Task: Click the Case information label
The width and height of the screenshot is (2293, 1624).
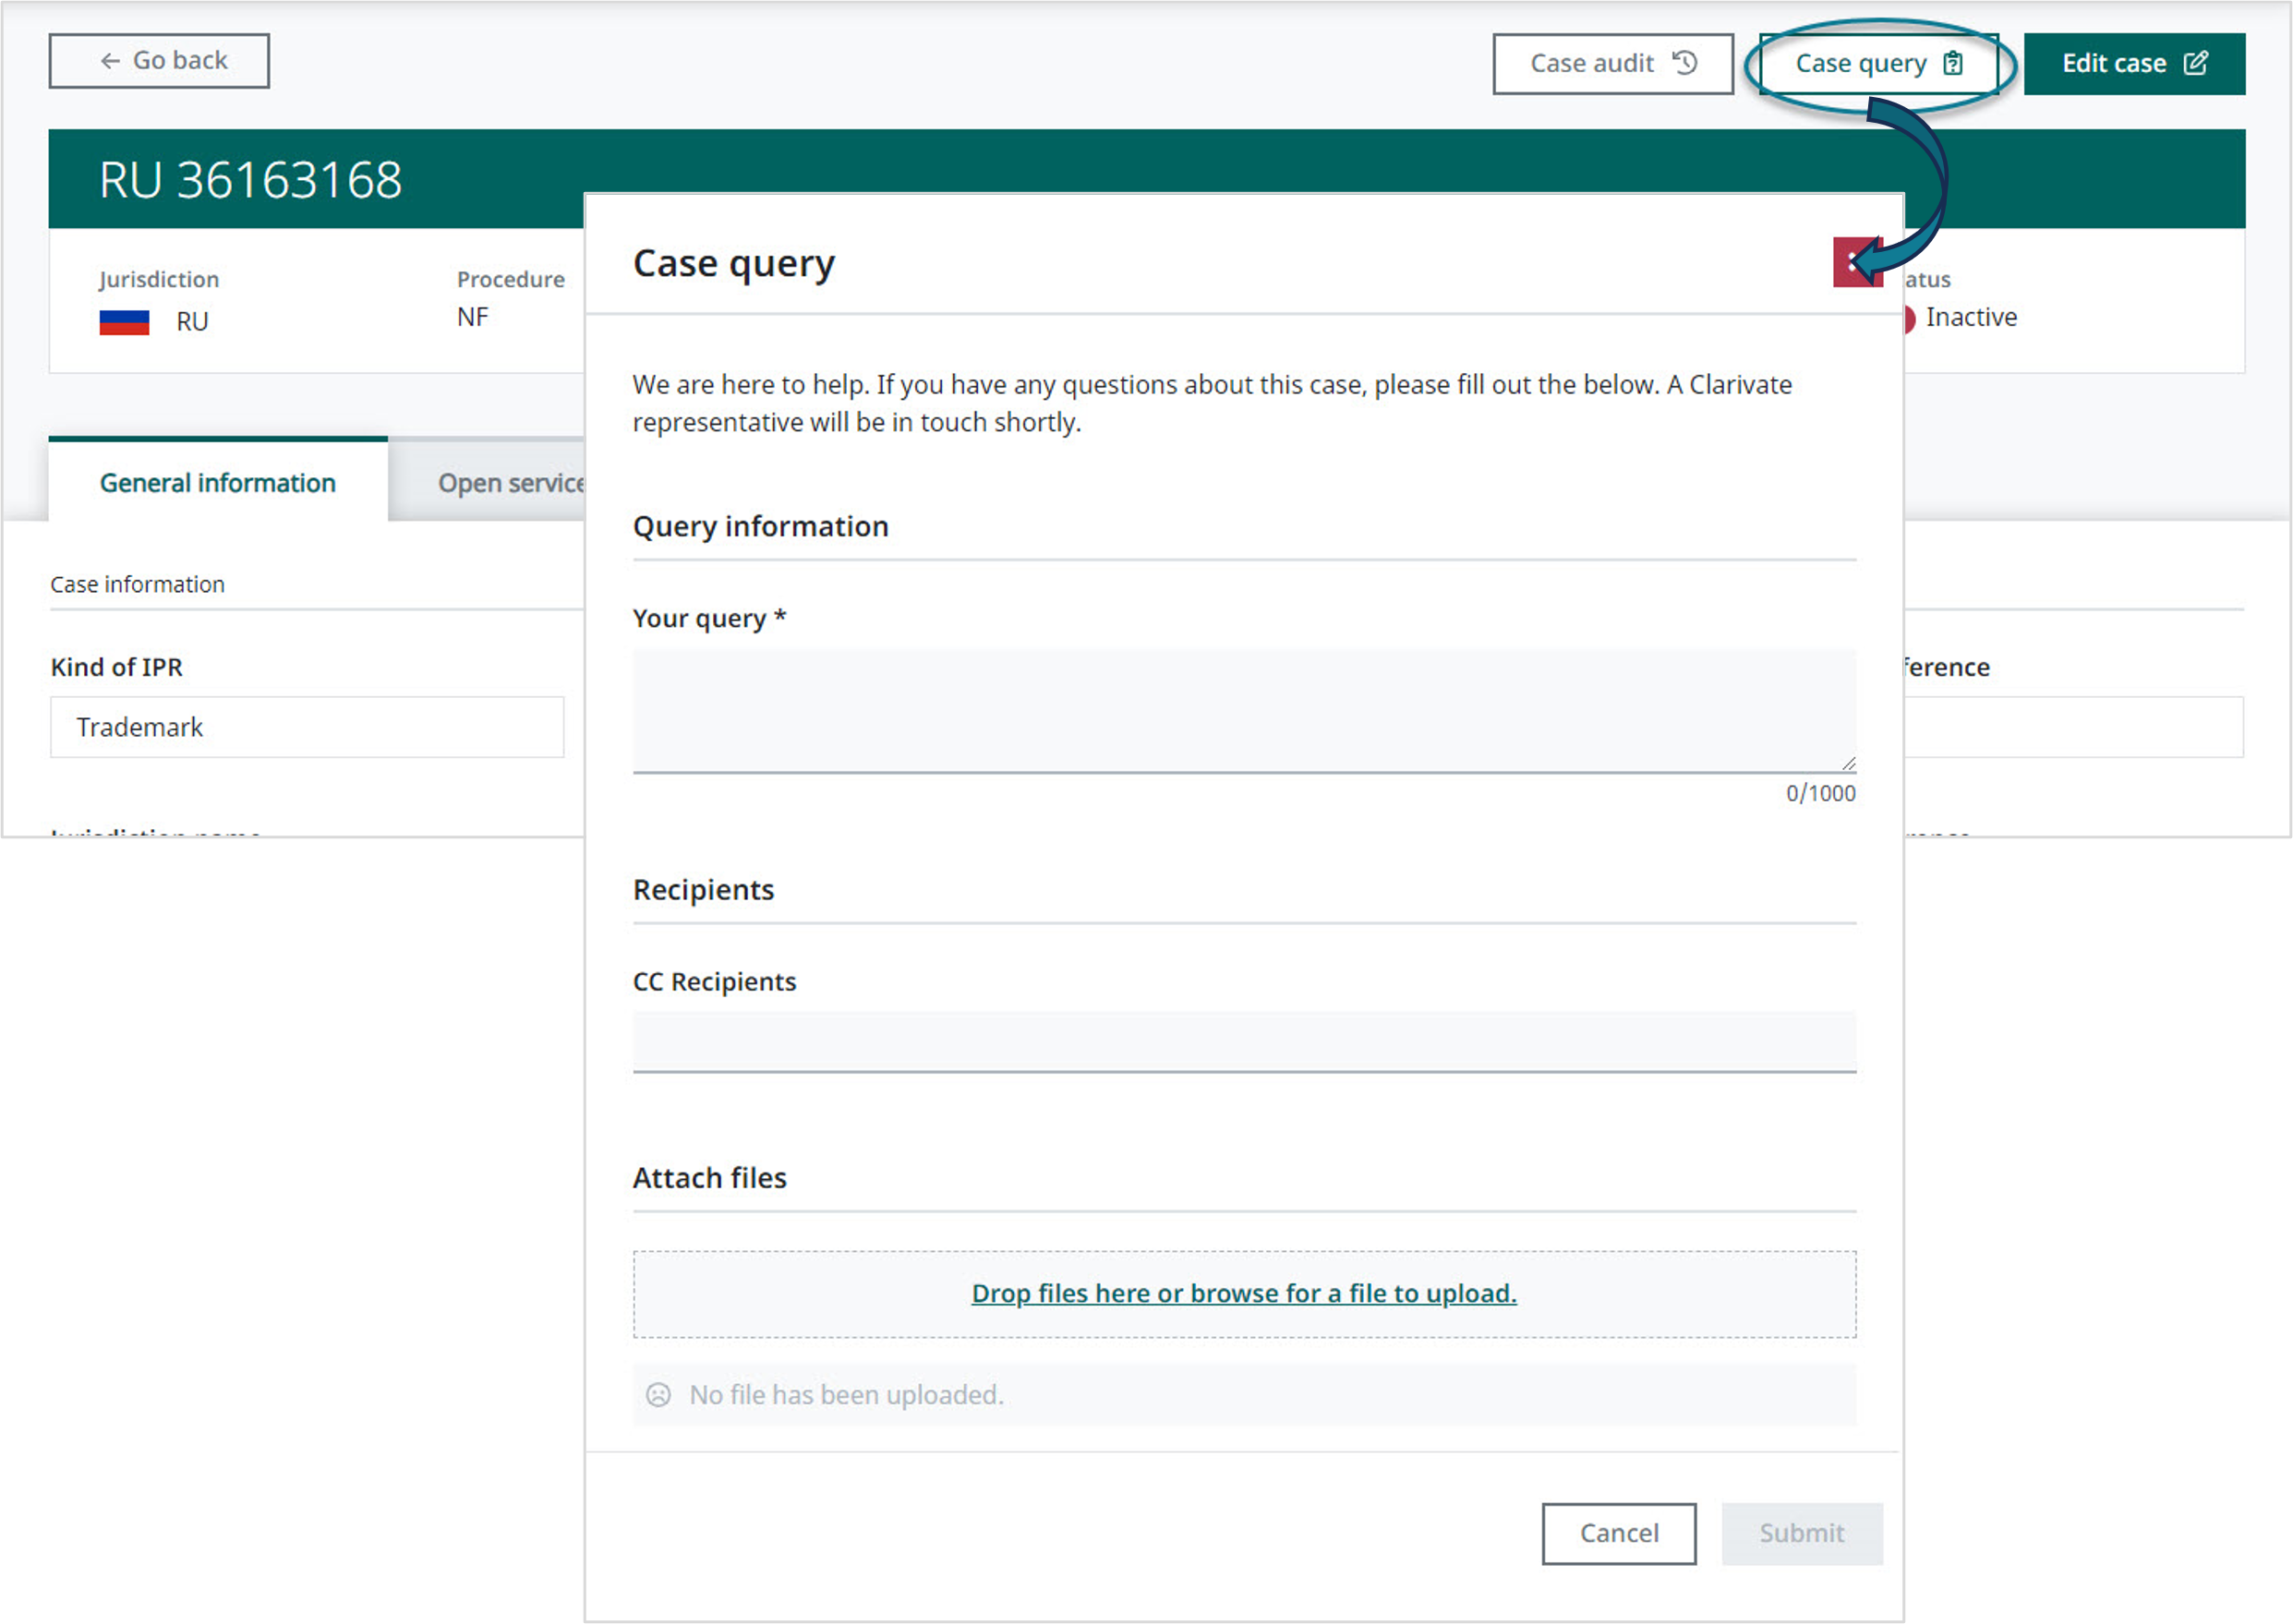Action: [x=137, y=584]
